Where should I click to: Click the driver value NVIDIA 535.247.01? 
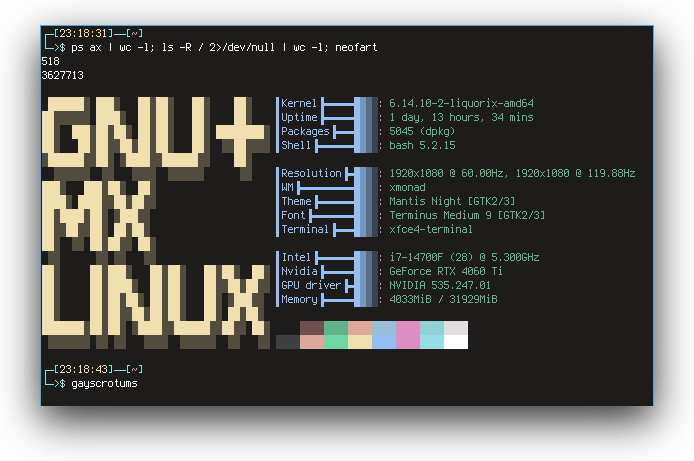[x=440, y=285]
